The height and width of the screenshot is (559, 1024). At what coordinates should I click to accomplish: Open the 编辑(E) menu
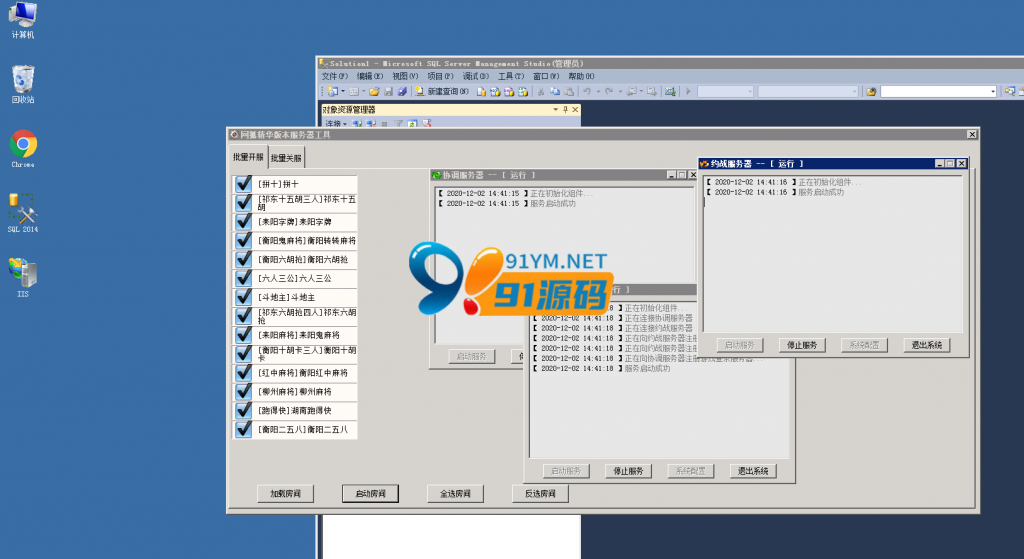coord(370,76)
